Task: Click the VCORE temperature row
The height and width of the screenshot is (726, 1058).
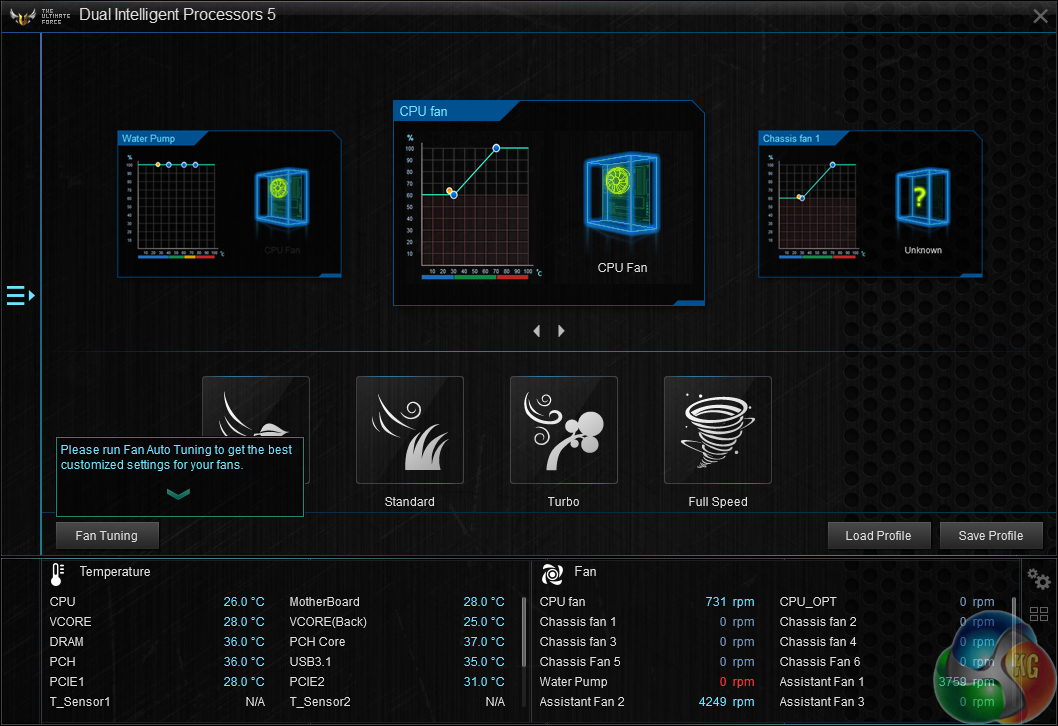Action: point(157,622)
